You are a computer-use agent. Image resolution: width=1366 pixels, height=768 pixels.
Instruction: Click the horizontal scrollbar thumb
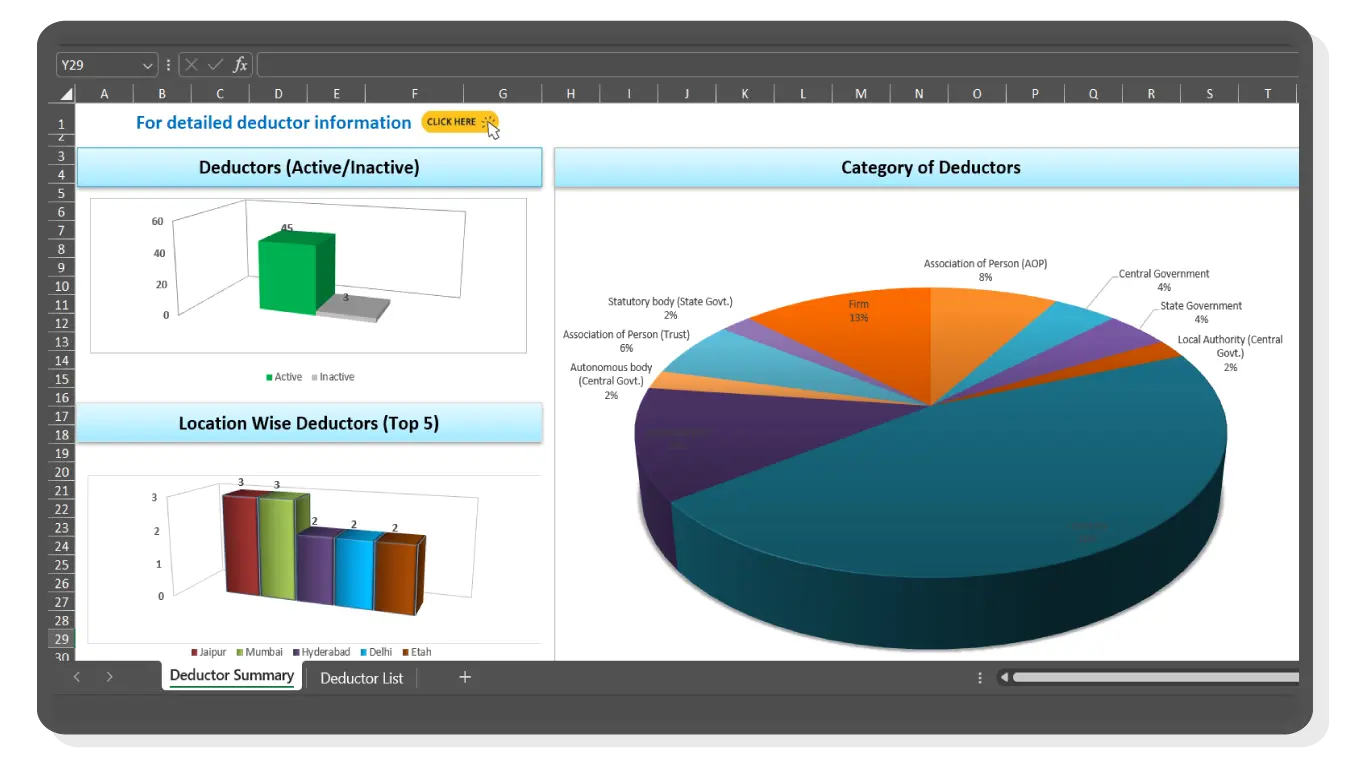pyautogui.click(x=1155, y=677)
